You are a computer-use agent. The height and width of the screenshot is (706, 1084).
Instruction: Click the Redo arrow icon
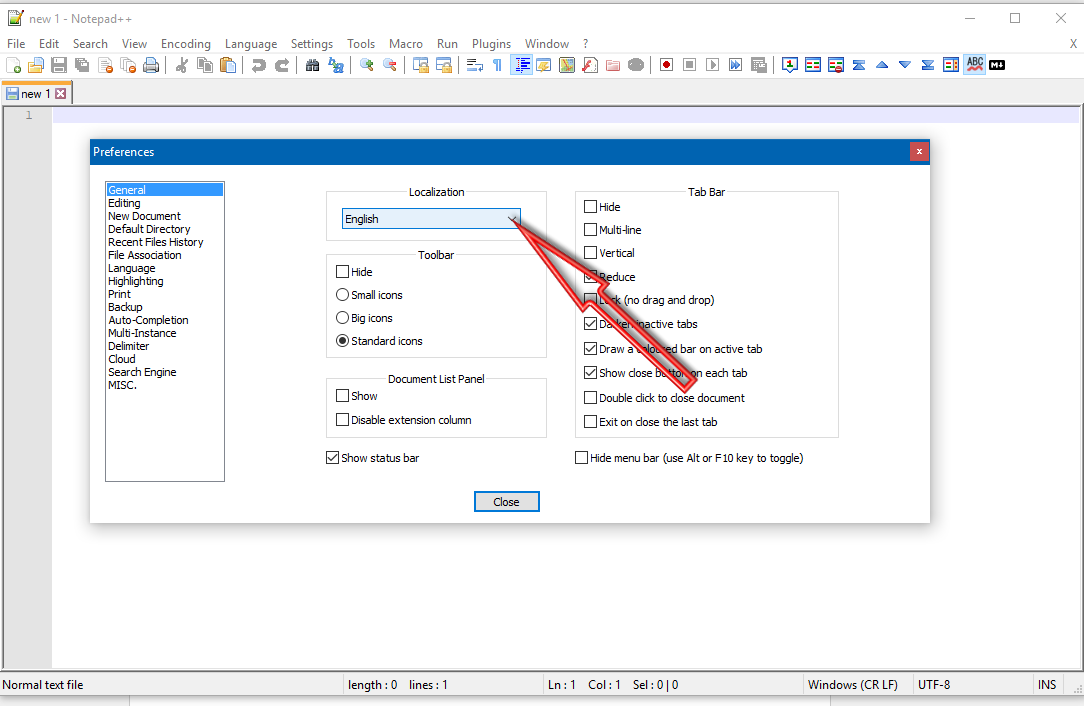click(281, 65)
